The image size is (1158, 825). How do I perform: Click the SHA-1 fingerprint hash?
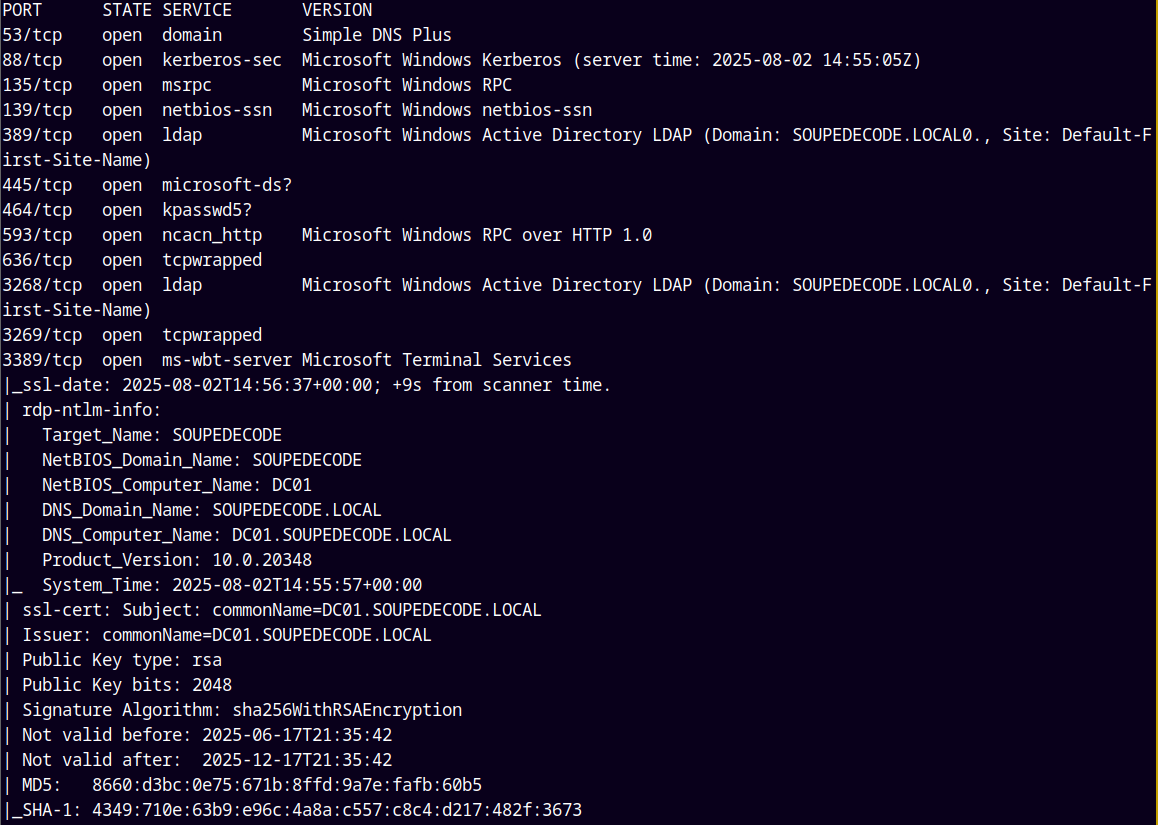click(337, 810)
